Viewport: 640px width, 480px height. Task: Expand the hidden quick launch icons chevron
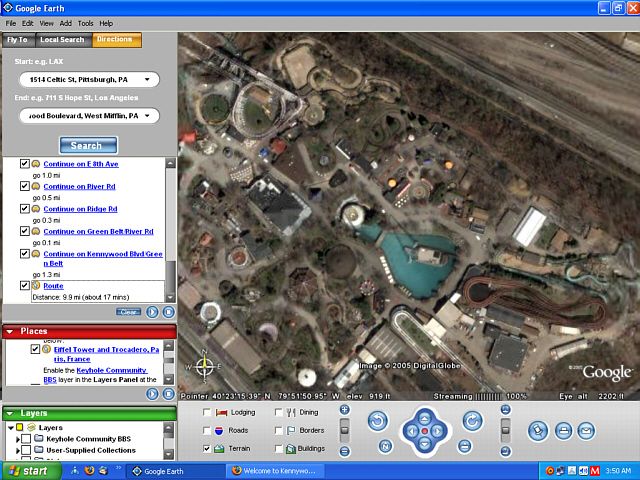[x=118, y=468]
